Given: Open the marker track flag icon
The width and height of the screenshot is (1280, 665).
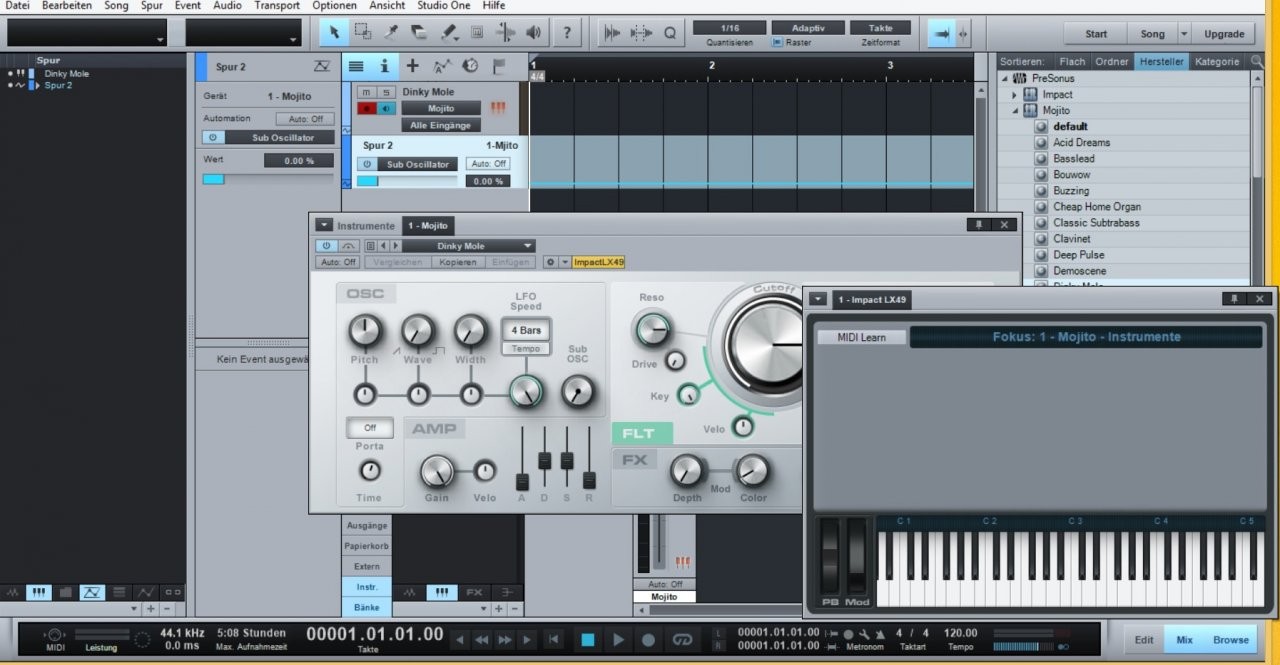Looking at the screenshot, I should point(498,67).
